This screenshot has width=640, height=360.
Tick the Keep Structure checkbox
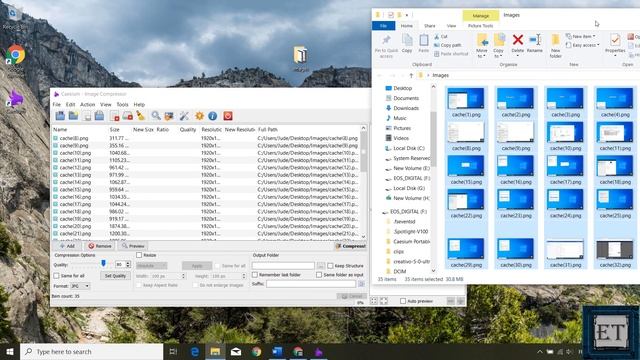330,266
